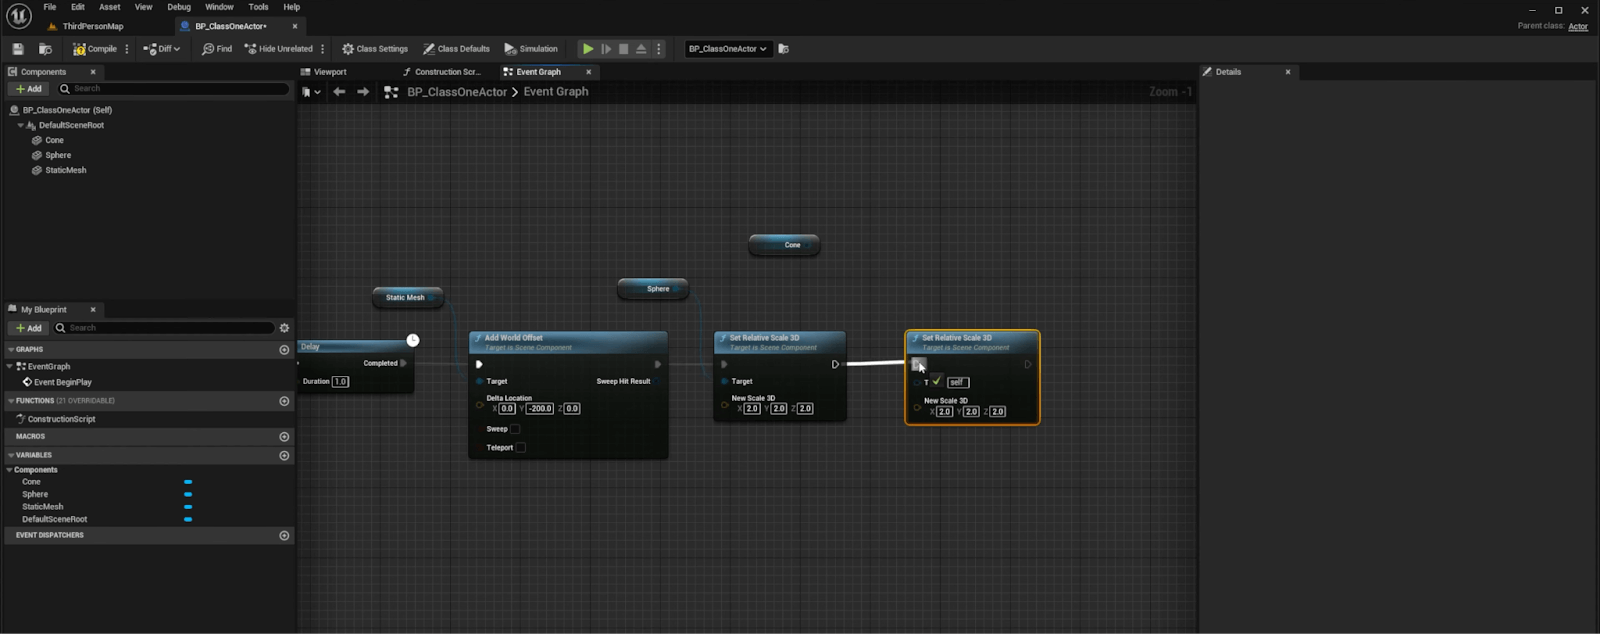Open My Blueprint settings gear
The image size is (1600, 634).
[x=284, y=328]
